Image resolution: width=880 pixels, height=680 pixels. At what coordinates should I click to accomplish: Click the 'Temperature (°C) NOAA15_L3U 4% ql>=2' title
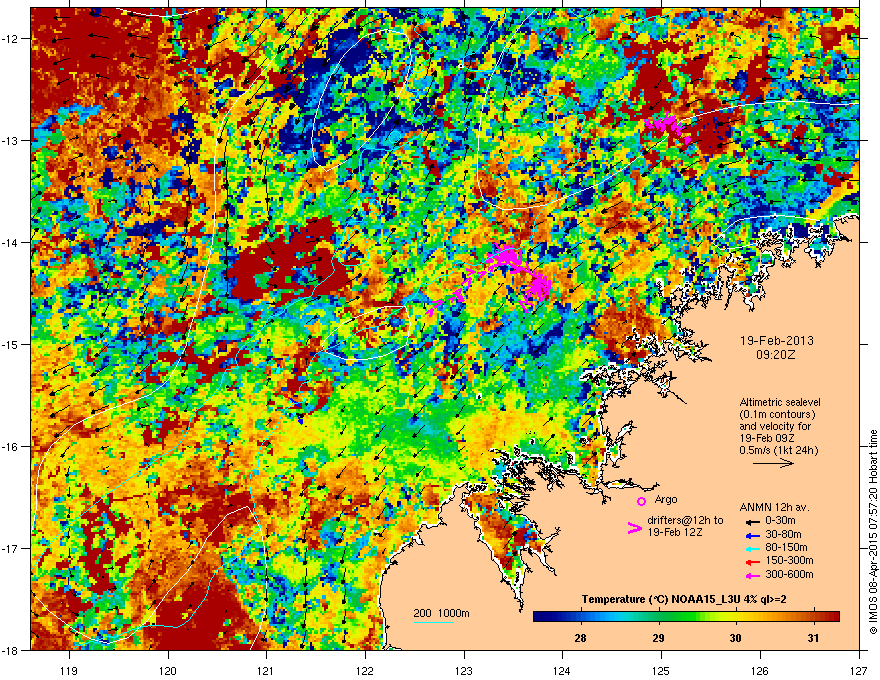click(684, 599)
